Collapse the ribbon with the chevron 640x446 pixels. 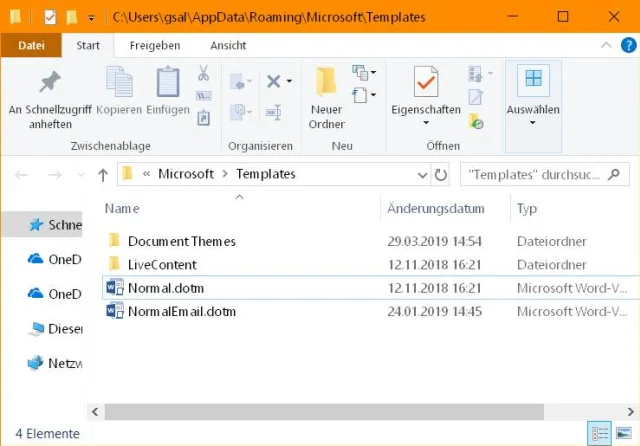point(606,45)
